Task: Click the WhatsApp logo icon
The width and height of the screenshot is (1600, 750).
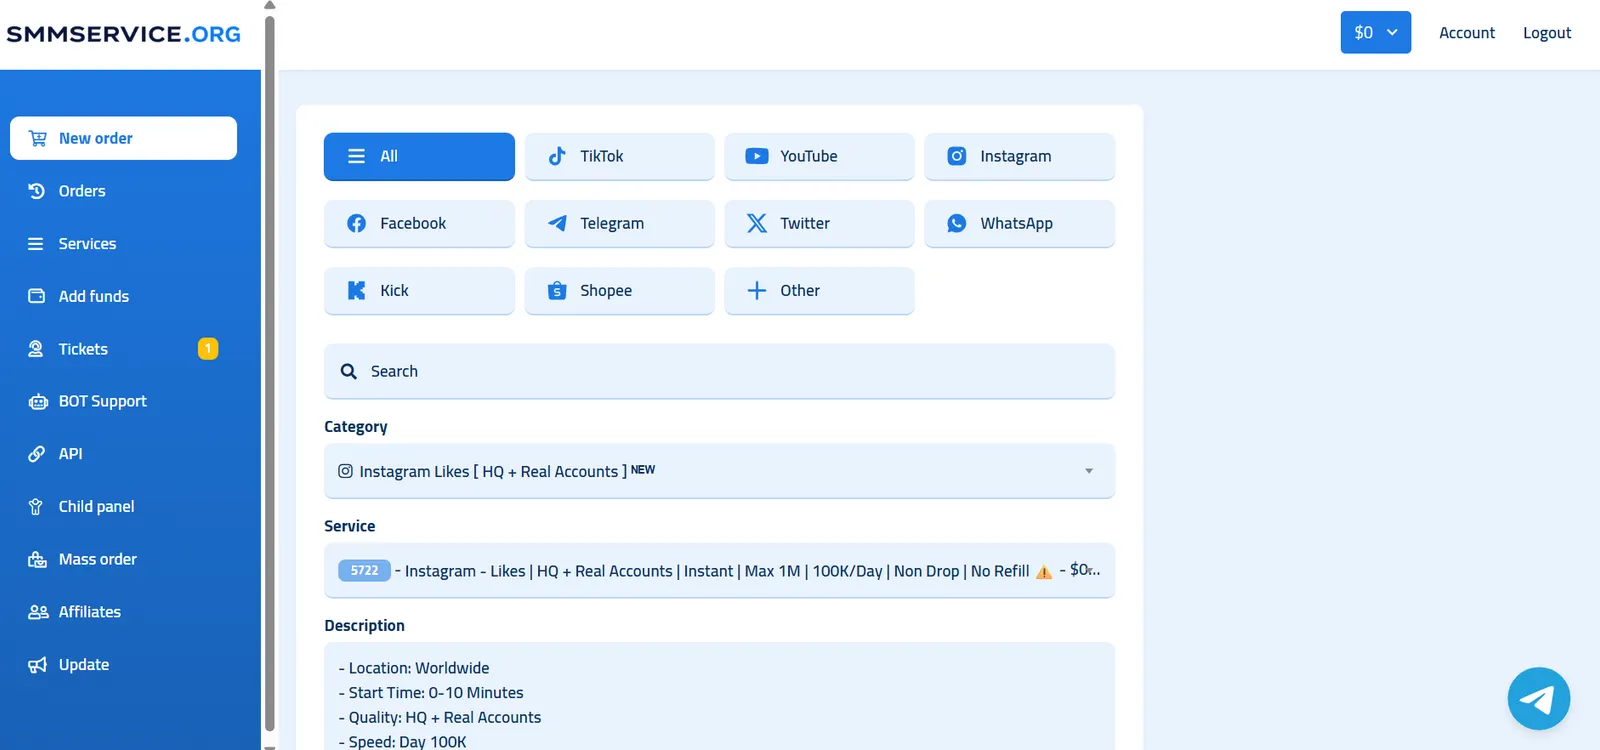Action: (957, 223)
